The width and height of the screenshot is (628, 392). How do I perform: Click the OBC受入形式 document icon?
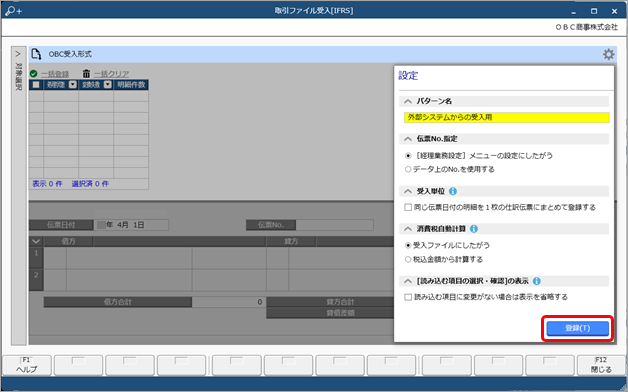[x=36, y=54]
